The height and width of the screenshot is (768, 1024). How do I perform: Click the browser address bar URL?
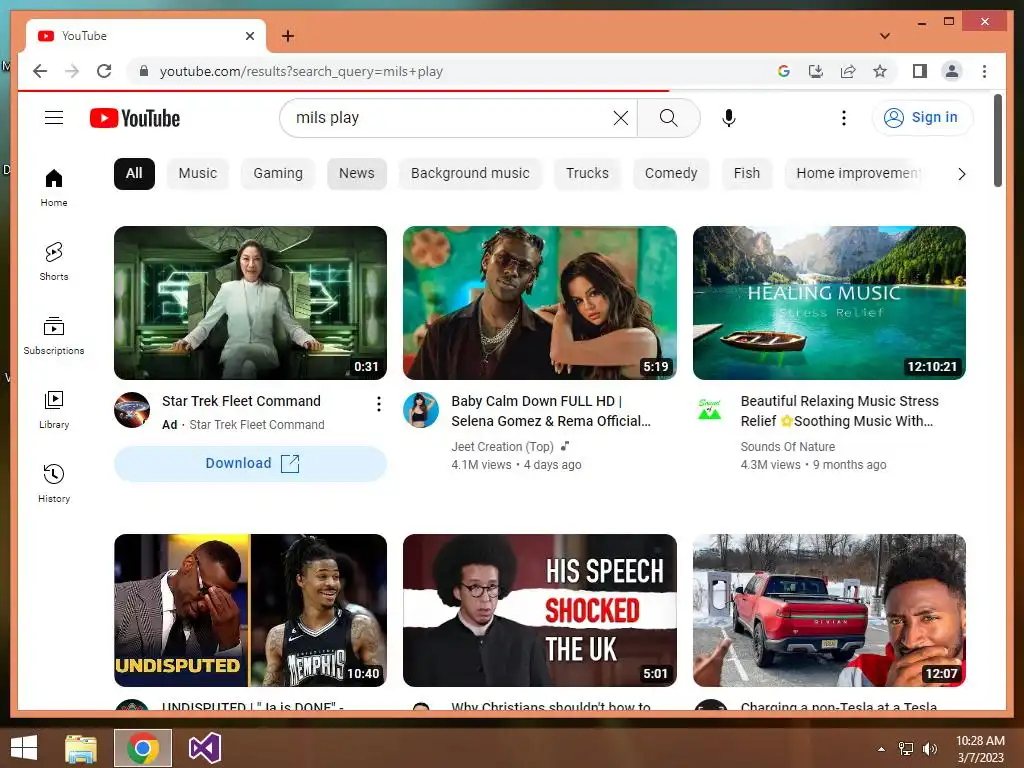(301, 71)
